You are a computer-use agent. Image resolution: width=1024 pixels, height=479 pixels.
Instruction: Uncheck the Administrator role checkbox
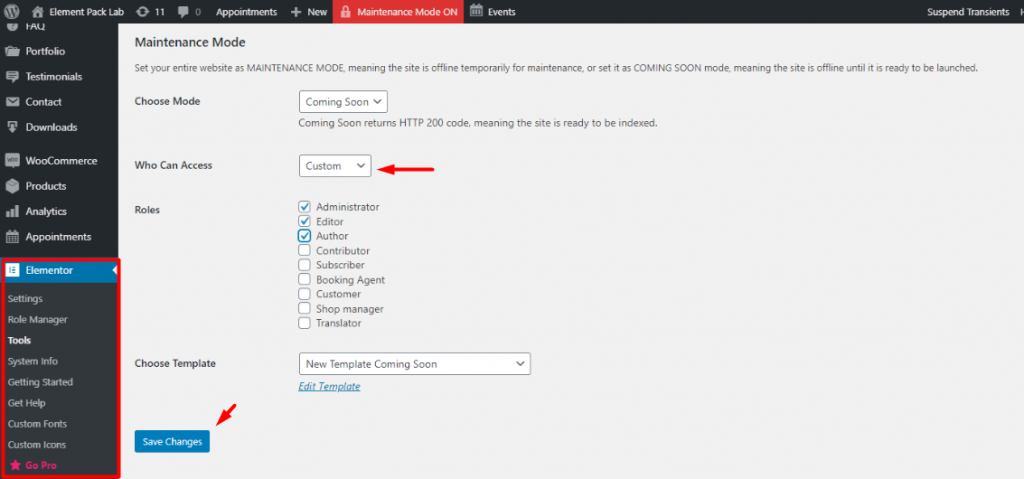tap(305, 207)
